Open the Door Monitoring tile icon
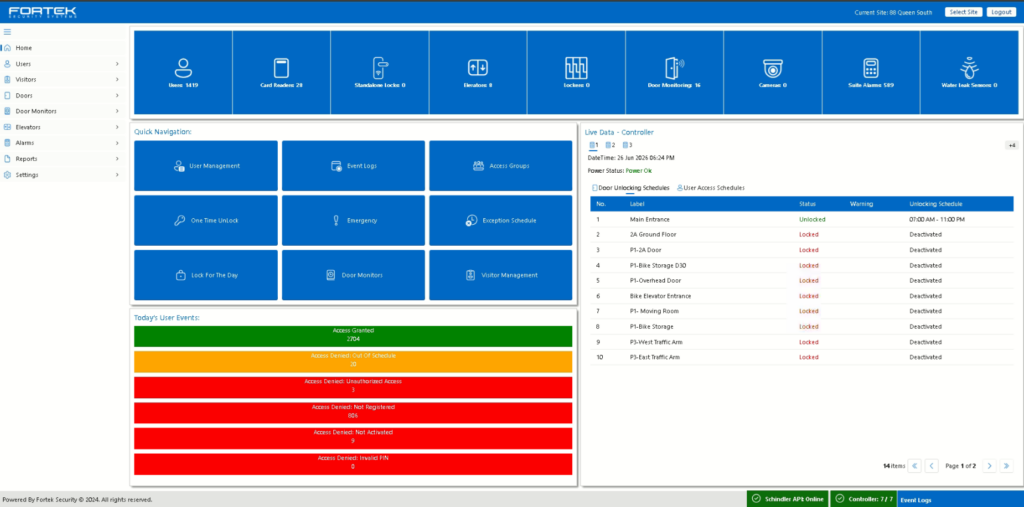This screenshot has width=1024, height=507. pos(675,68)
